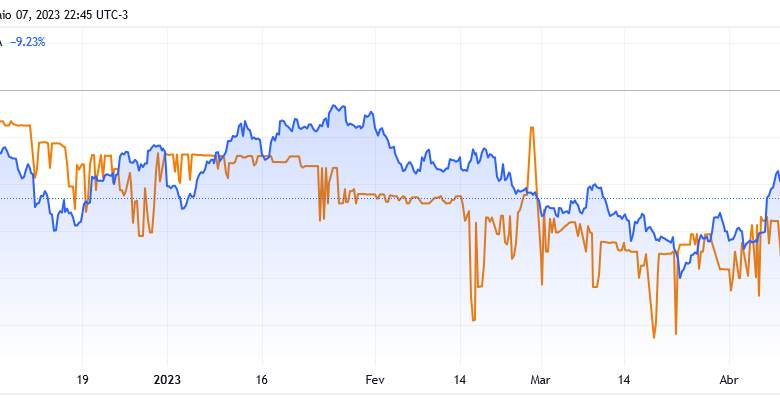Click orange line's deep trough just after Fev 14
This screenshot has height=404, width=780.
pos(473,319)
